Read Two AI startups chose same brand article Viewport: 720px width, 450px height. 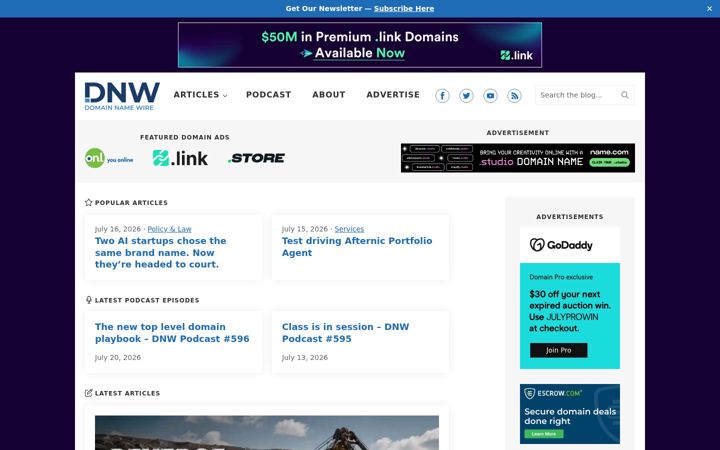pyautogui.click(x=160, y=253)
